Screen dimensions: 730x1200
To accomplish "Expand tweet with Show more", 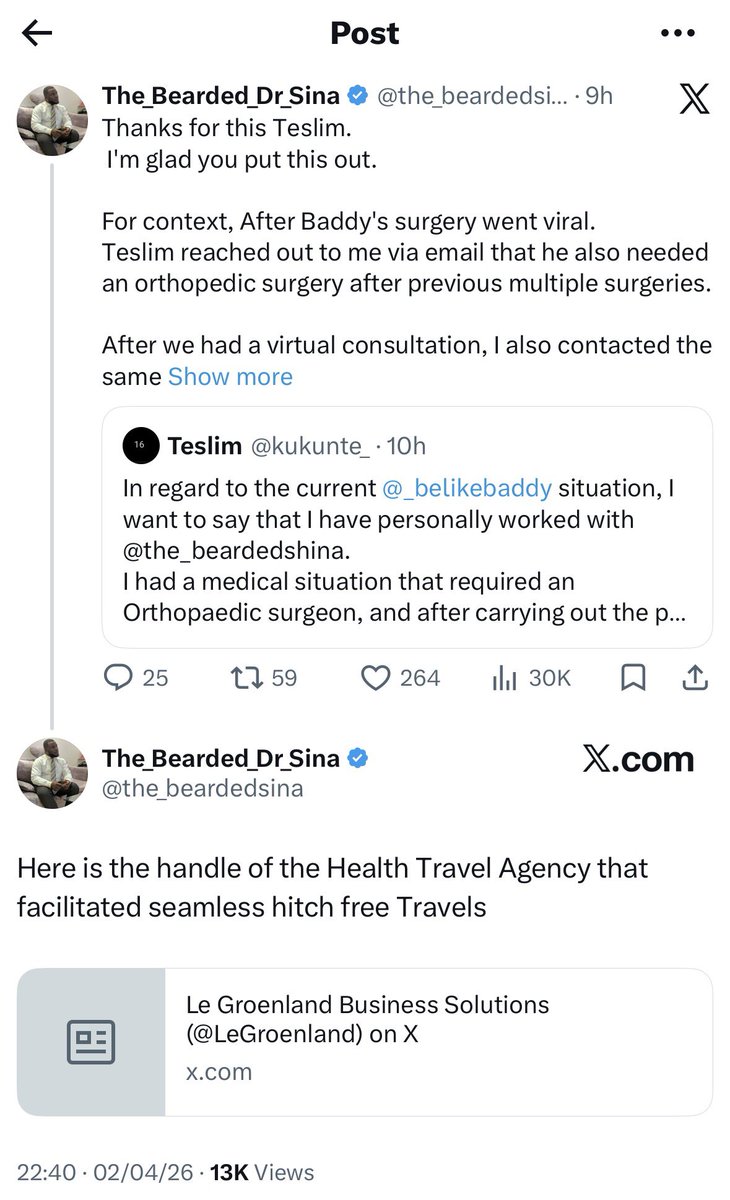I will coord(230,377).
